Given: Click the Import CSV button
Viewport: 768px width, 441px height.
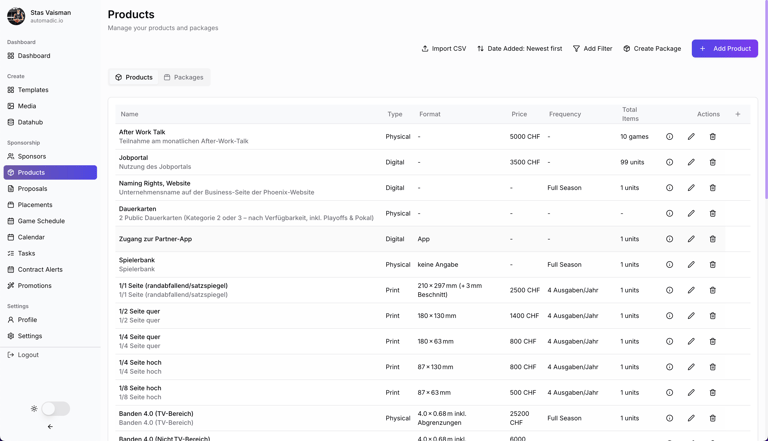Looking at the screenshot, I should coord(444,49).
